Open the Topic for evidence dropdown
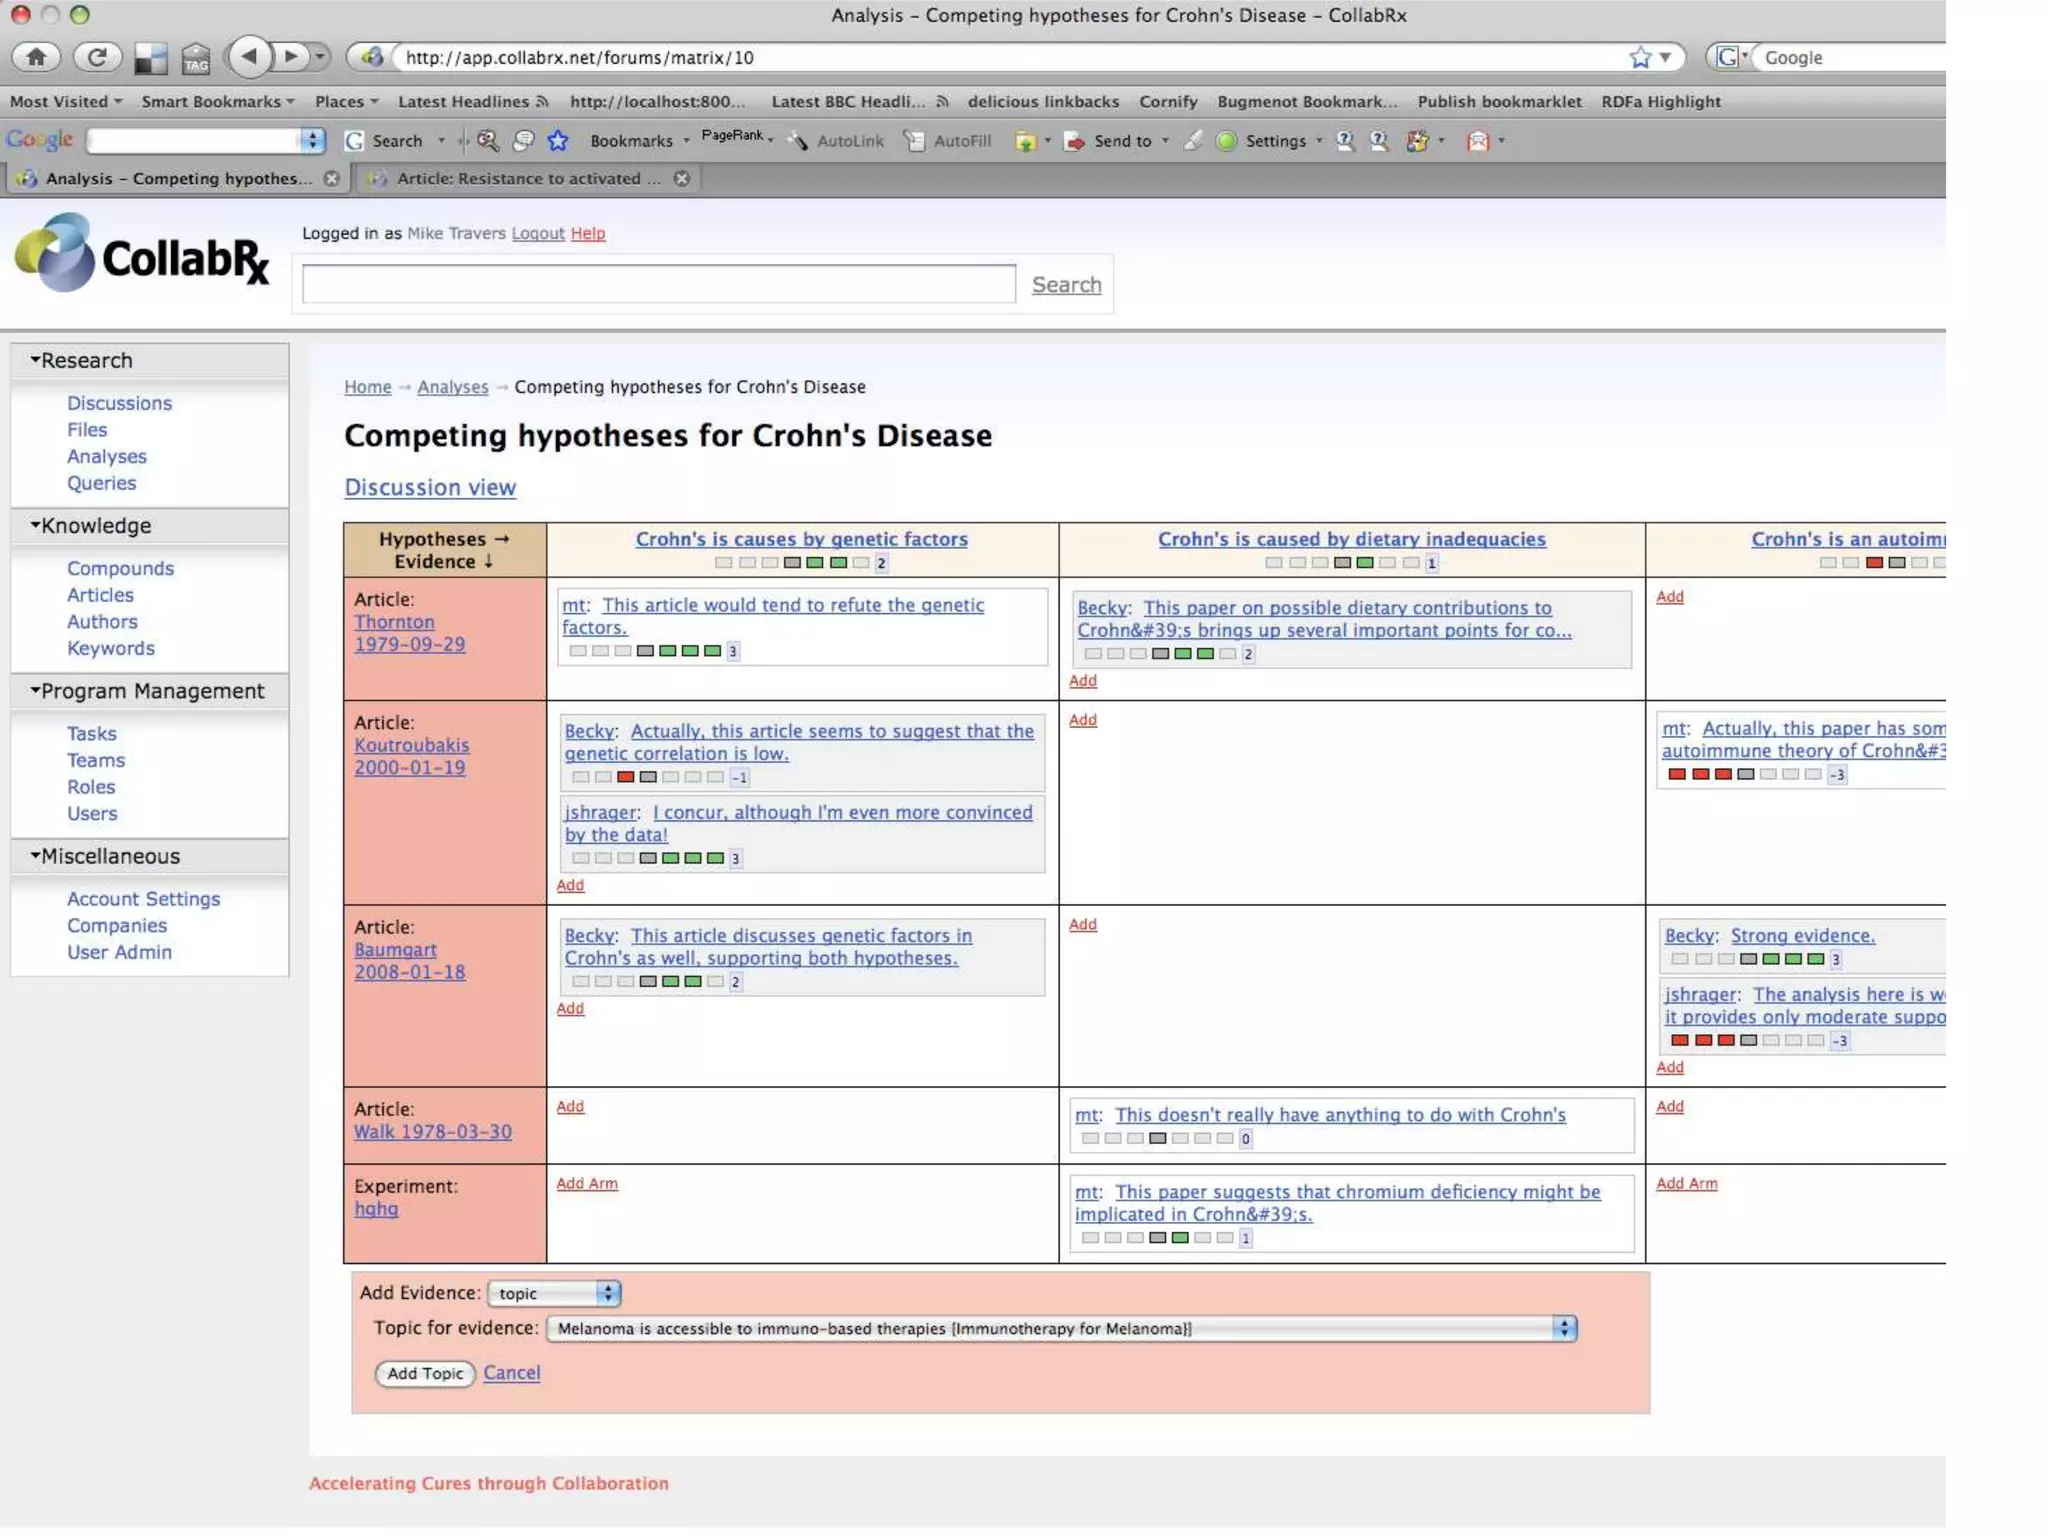The width and height of the screenshot is (2048, 1536). point(1061,1328)
